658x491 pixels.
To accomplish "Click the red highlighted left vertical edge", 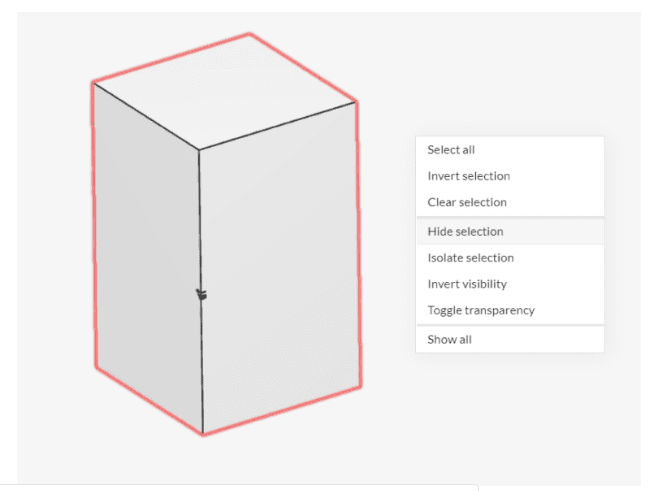I will (93, 225).
